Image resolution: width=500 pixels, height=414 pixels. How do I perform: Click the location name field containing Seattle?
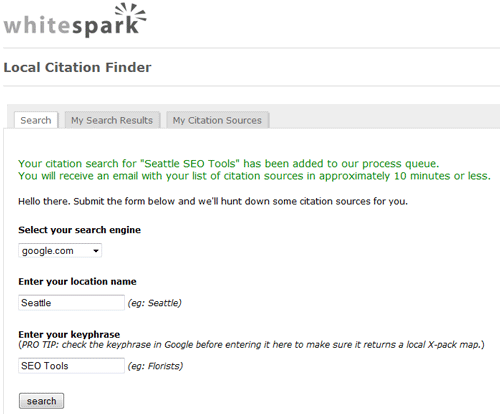(71, 303)
